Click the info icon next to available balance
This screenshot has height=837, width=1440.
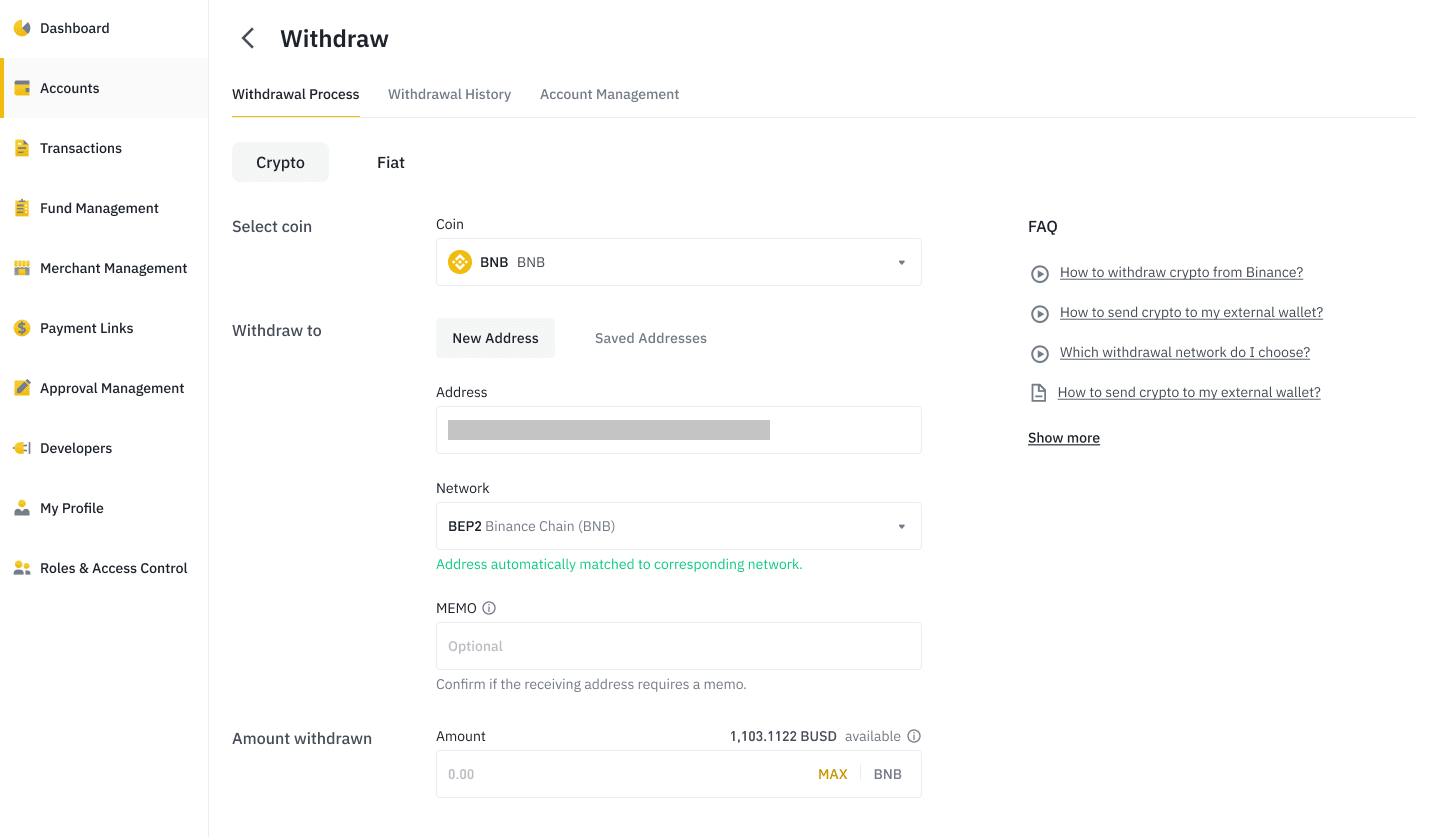[914, 736]
